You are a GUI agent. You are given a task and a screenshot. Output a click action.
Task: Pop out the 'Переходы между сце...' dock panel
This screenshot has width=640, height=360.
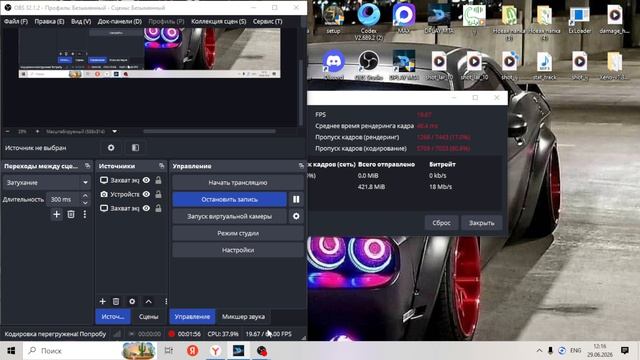87,166
